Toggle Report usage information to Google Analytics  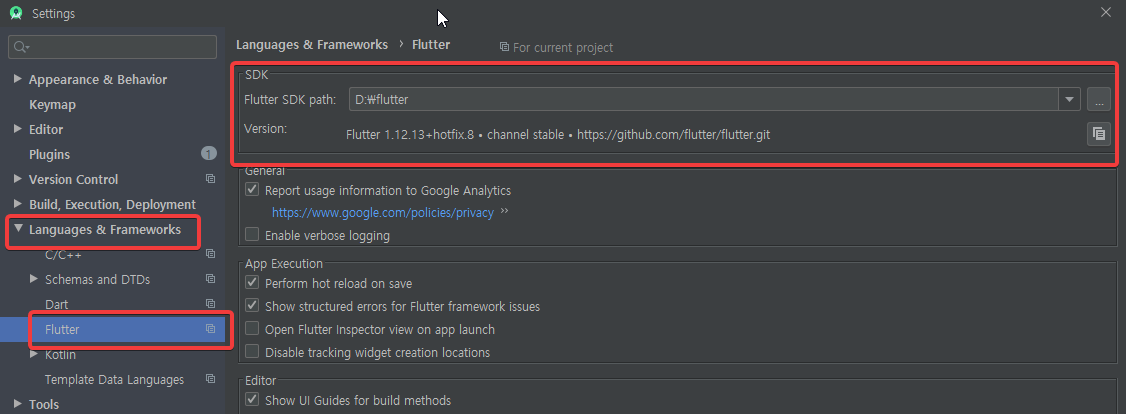tap(252, 190)
